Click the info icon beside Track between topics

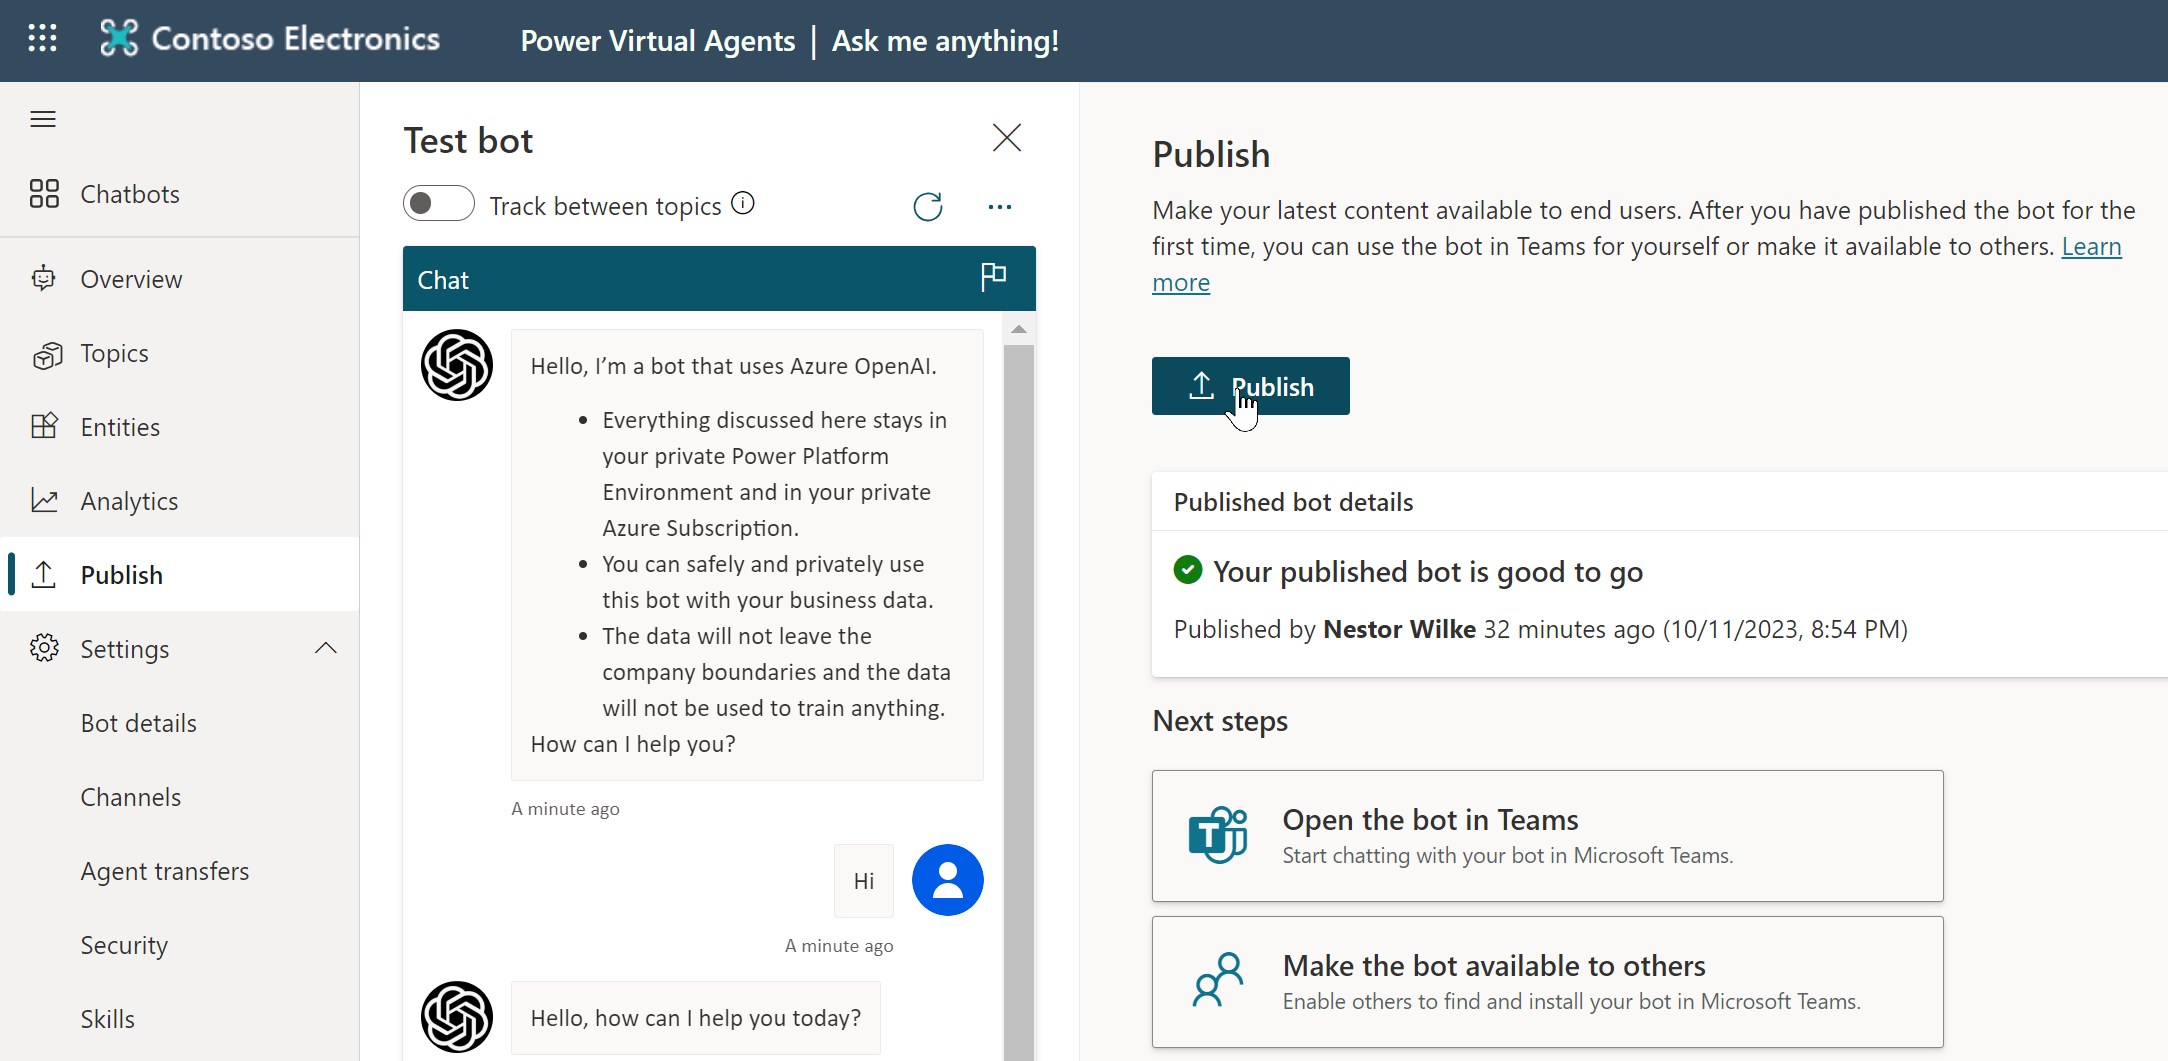click(x=743, y=203)
